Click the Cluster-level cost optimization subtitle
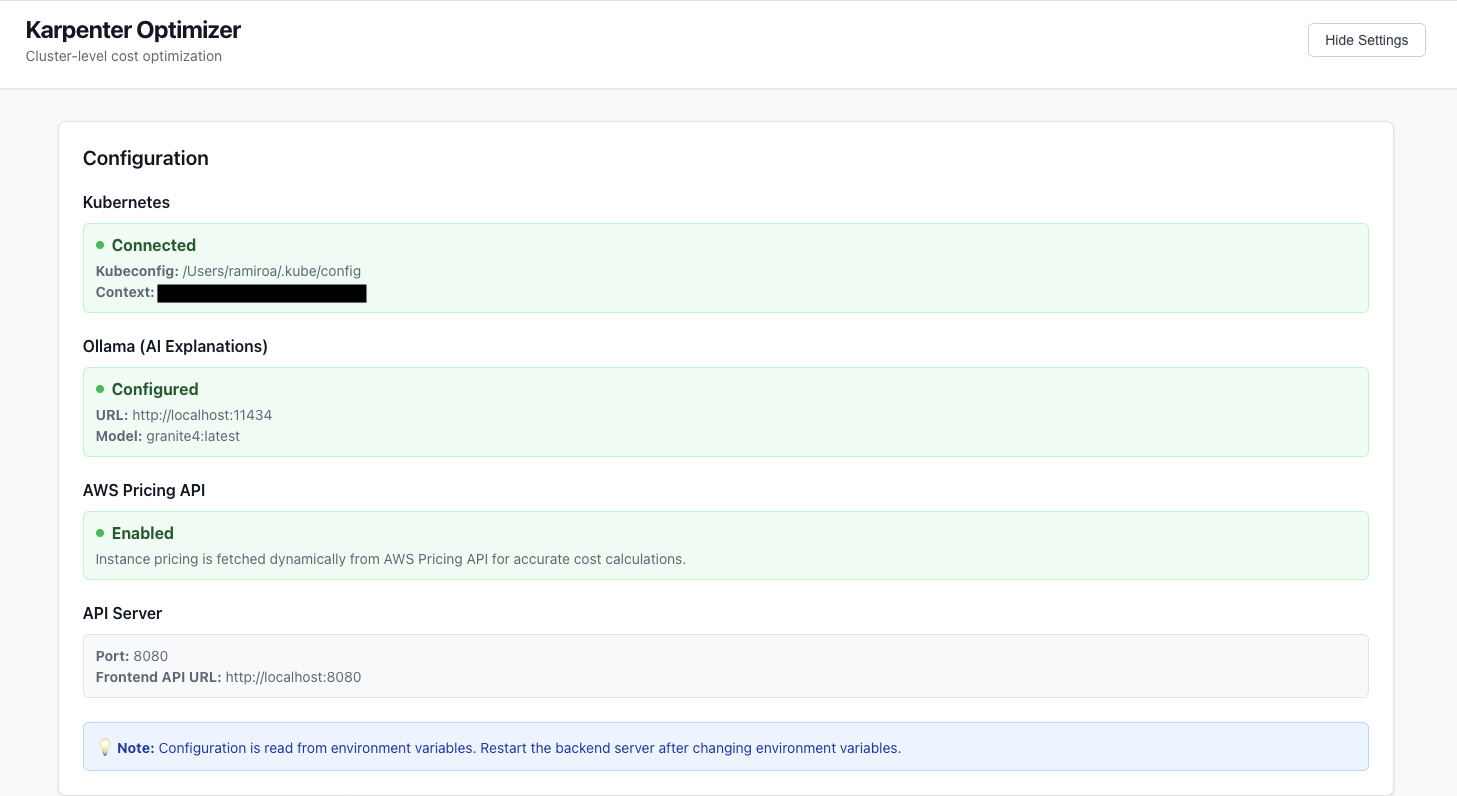 tap(124, 56)
